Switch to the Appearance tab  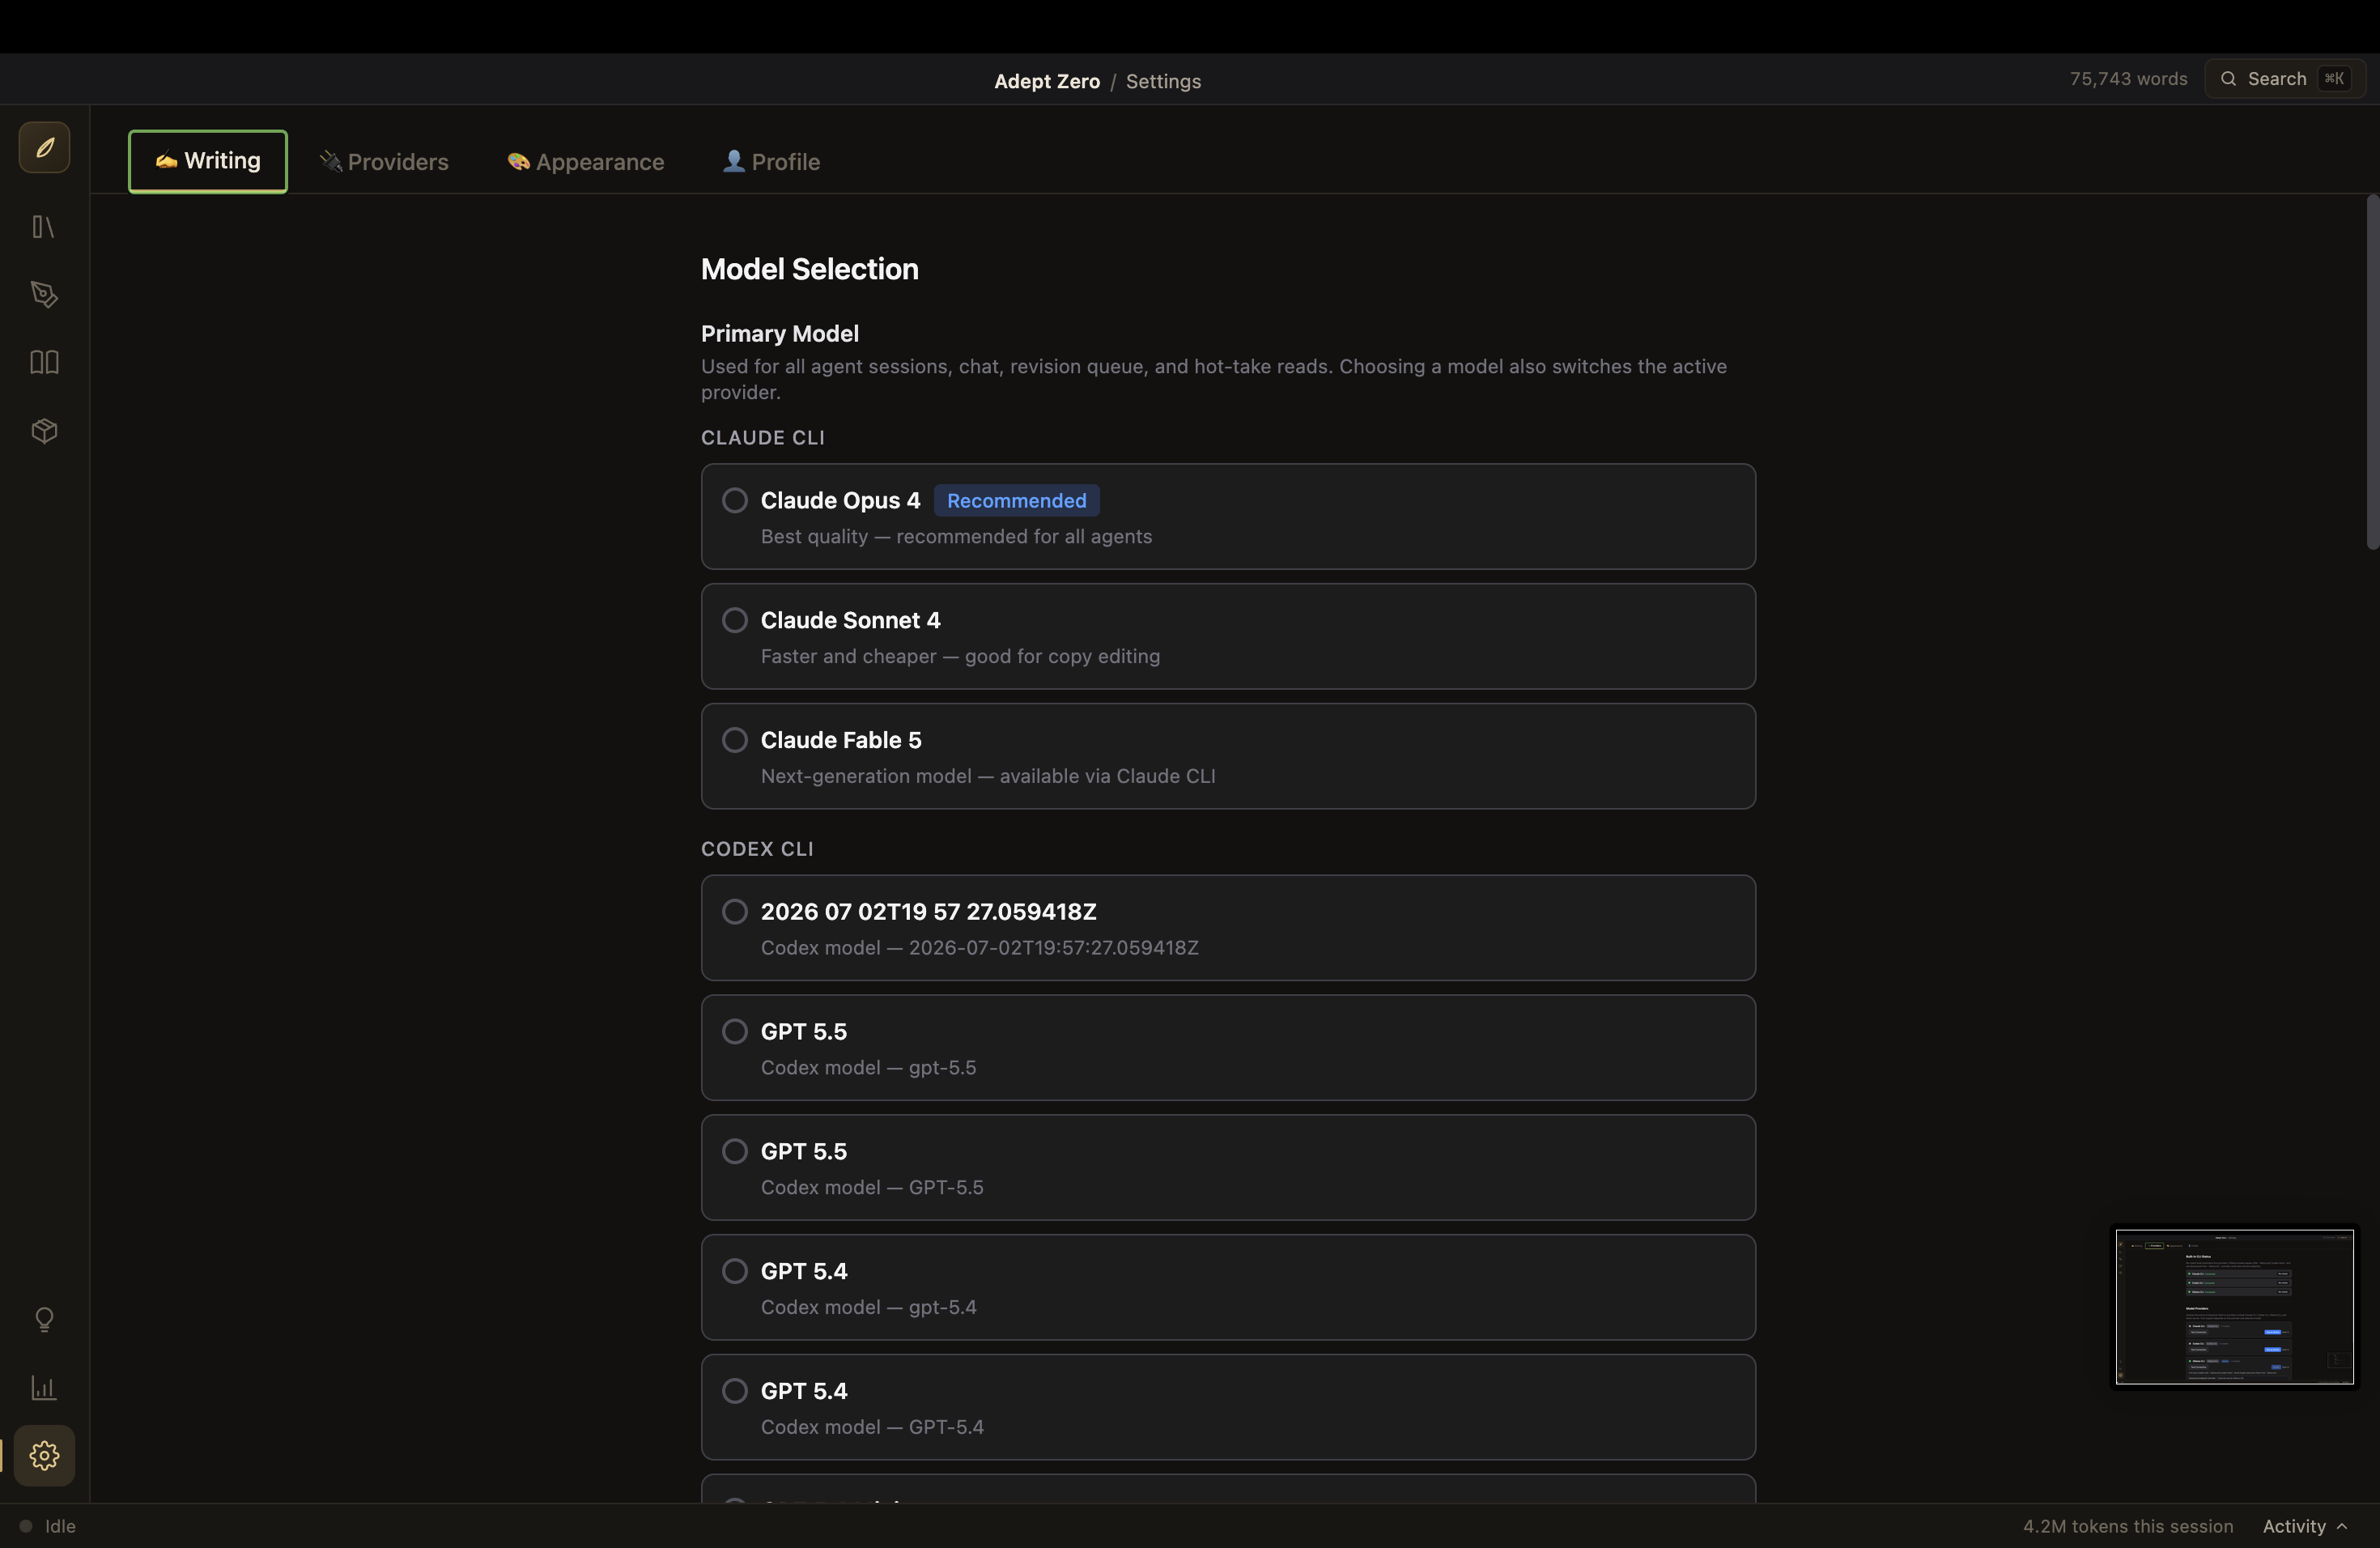tap(586, 162)
